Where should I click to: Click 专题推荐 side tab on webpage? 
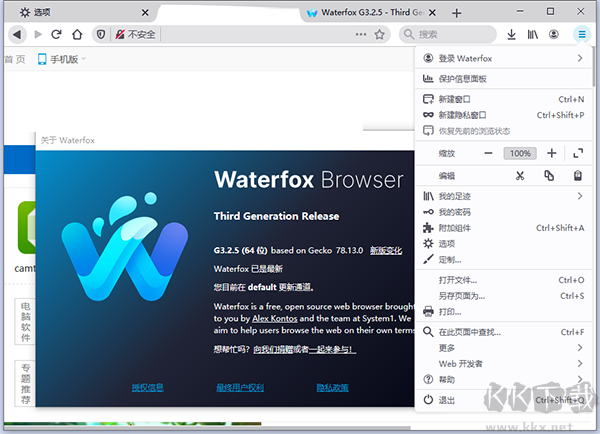click(x=25, y=383)
